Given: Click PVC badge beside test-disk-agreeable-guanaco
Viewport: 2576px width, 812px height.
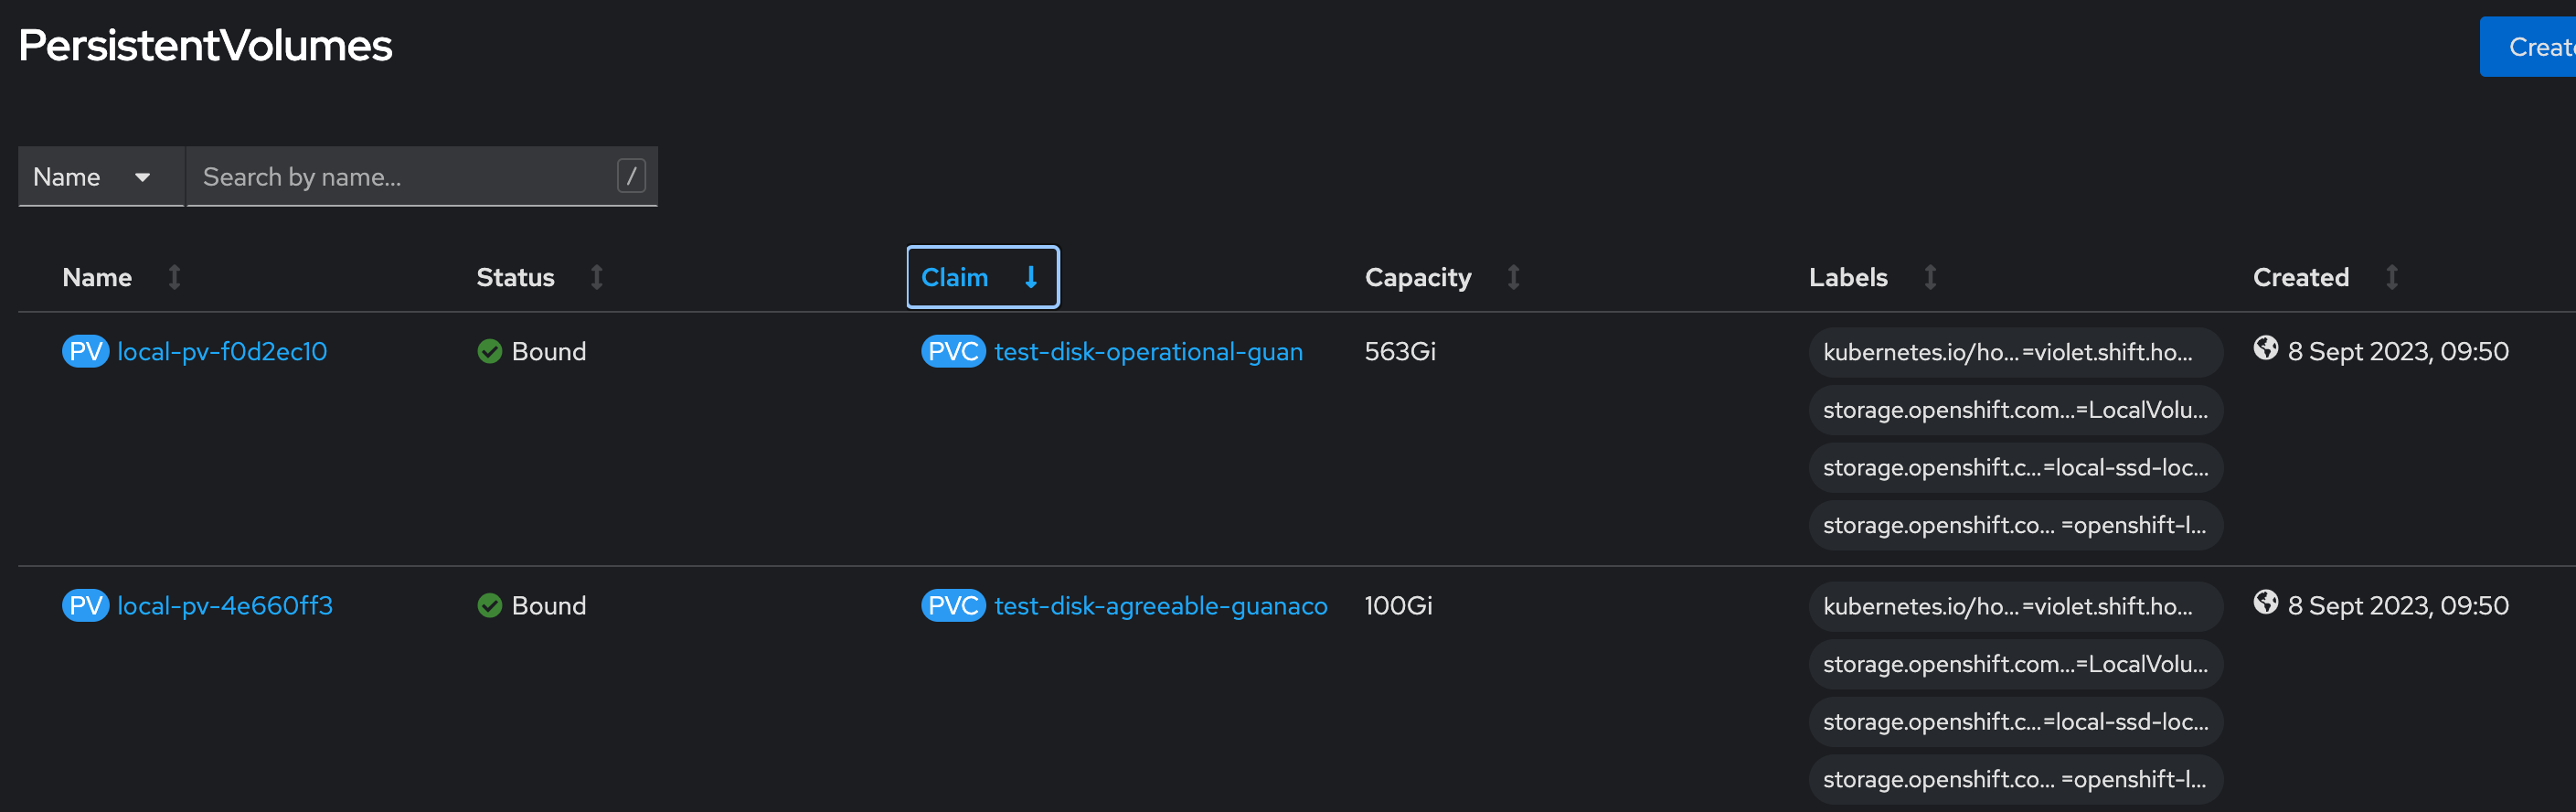Looking at the screenshot, I should pyautogui.click(x=952, y=606).
